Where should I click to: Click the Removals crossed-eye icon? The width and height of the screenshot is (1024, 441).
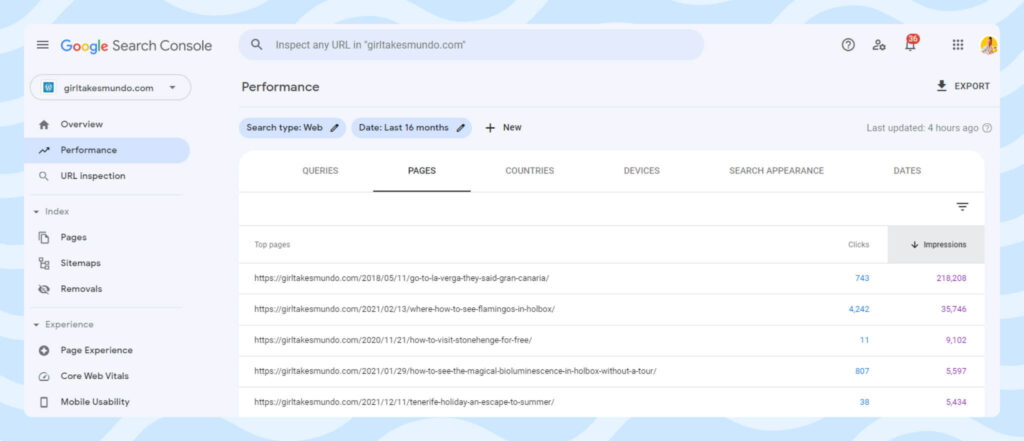click(x=44, y=289)
